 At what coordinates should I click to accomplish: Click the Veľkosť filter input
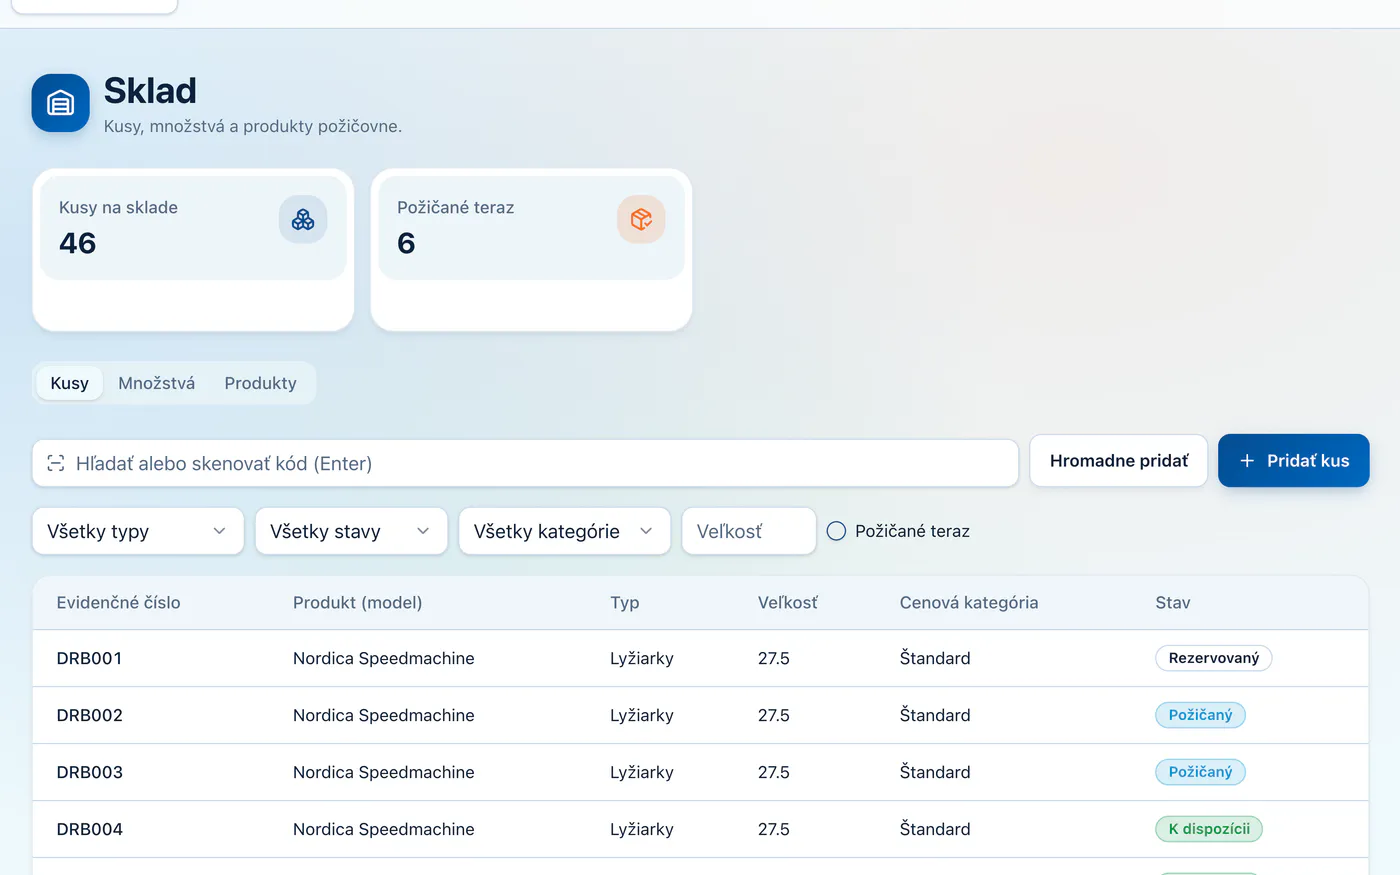click(749, 531)
